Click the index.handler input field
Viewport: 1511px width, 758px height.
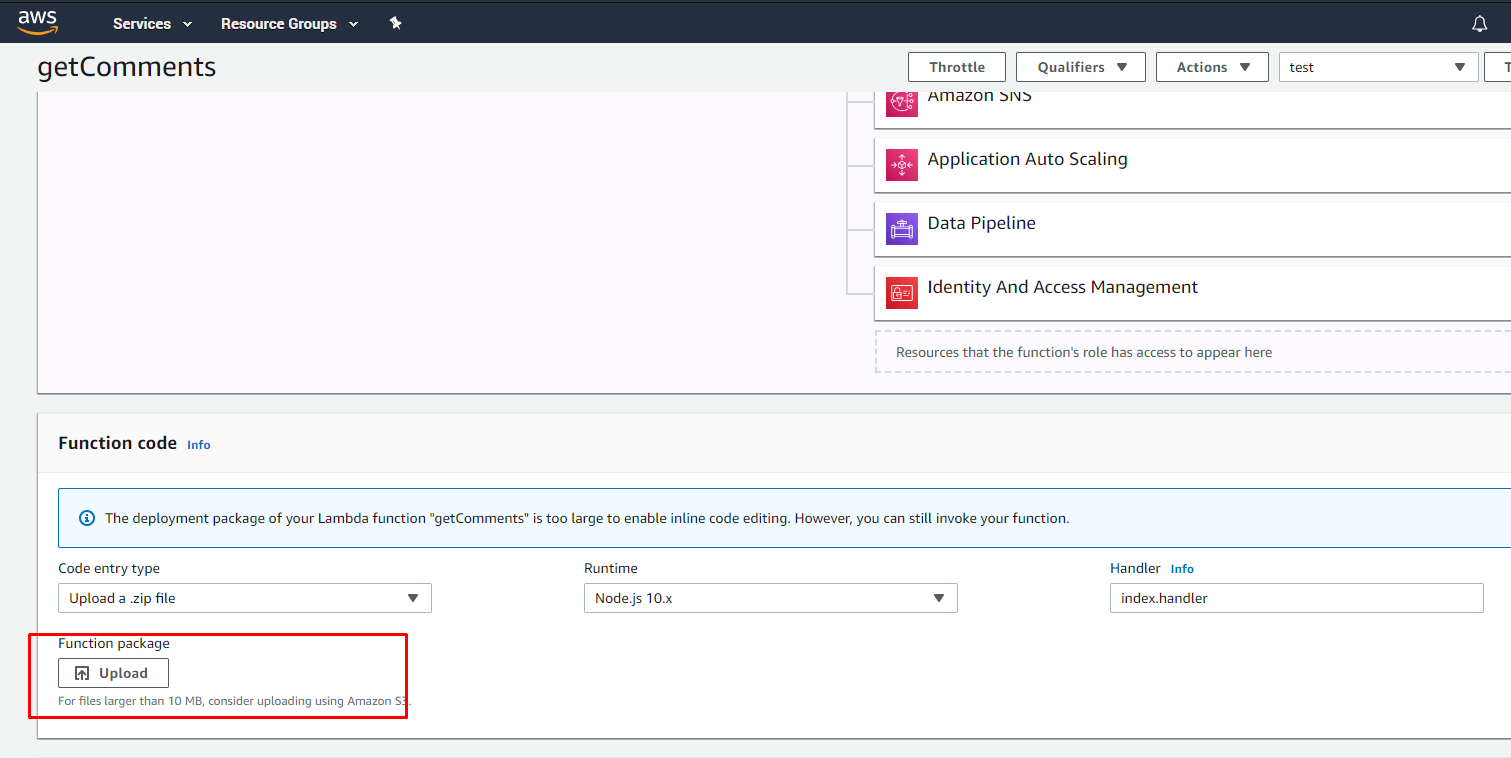click(x=1296, y=598)
